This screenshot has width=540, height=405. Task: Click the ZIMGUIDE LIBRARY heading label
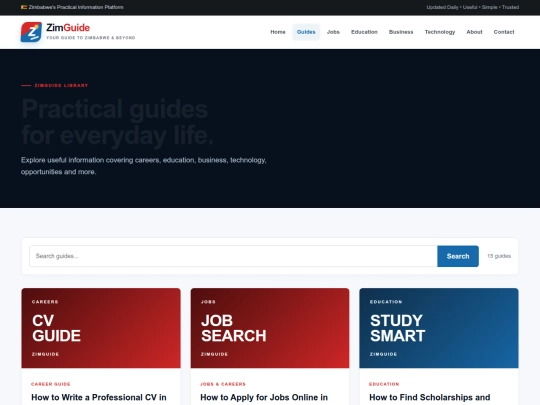tap(61, 85)
